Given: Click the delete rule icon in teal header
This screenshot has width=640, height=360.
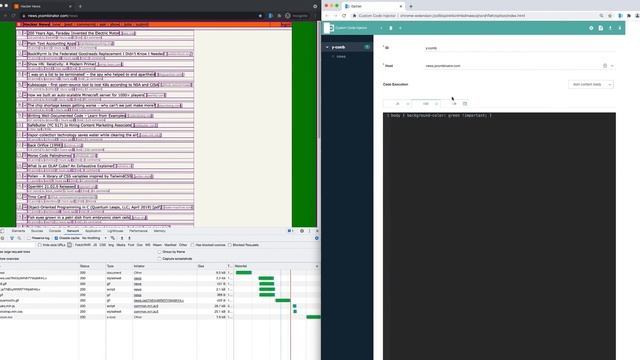Looking at the screenshot, I should (x=391, y=28).
